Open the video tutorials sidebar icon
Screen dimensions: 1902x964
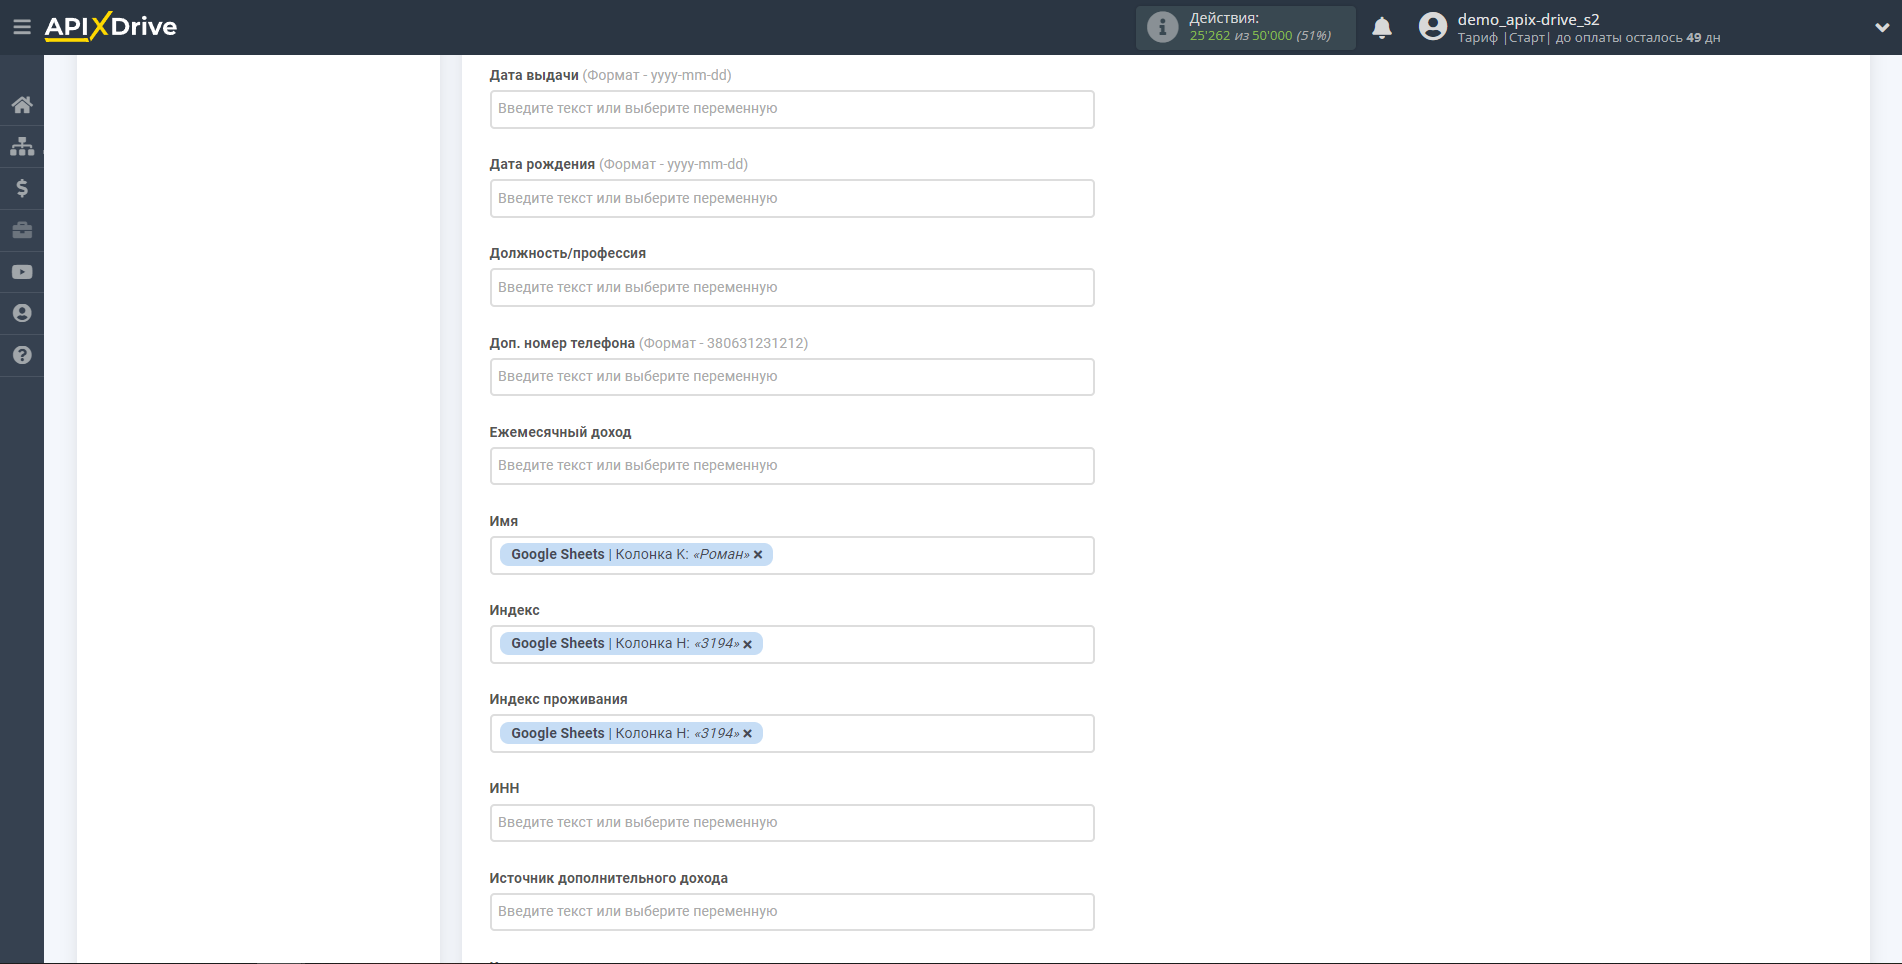tap(22, 272)
